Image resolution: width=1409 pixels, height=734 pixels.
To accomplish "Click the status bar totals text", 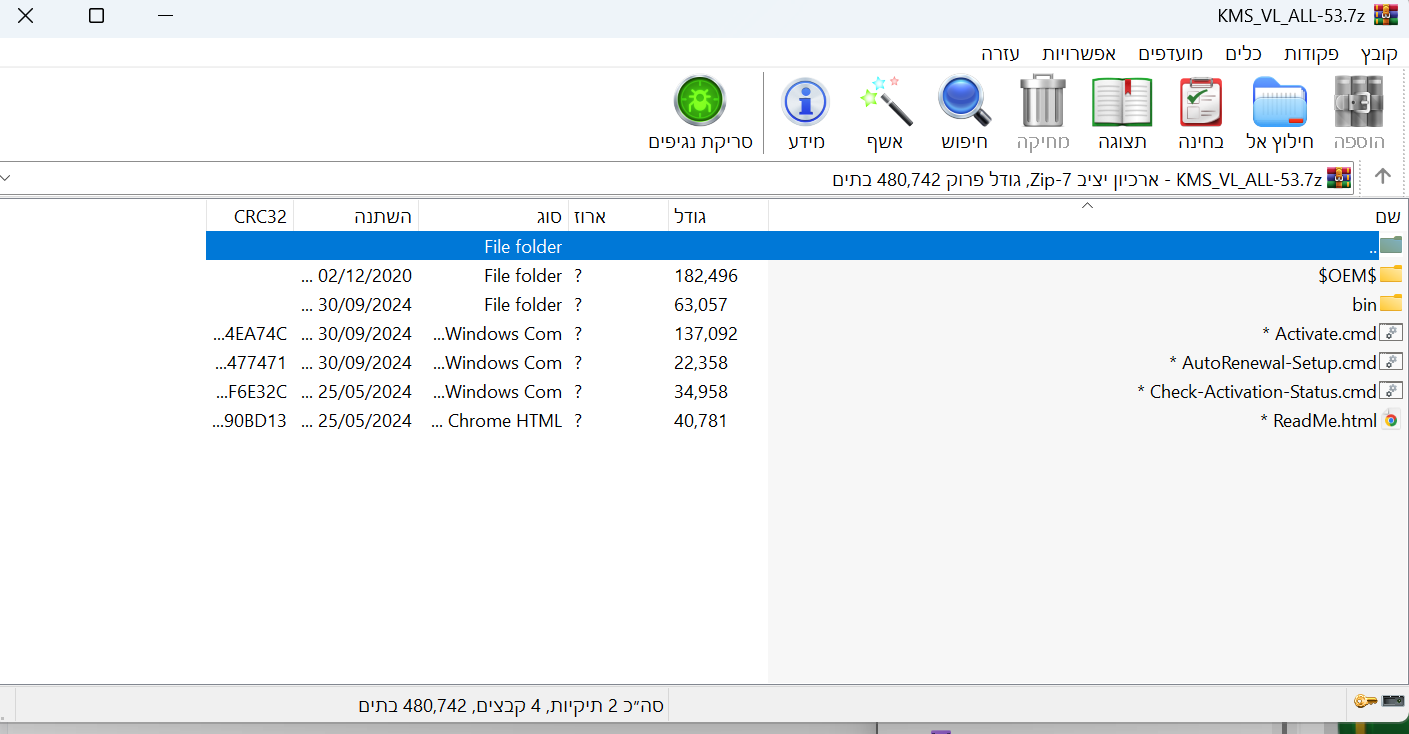I will (x=511, y=706).
